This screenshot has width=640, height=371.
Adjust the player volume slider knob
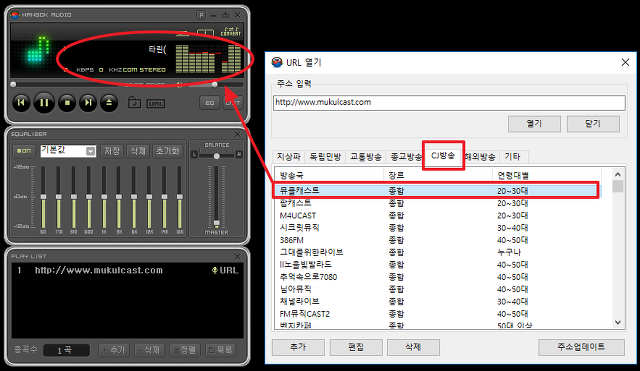tap(215, 85)
